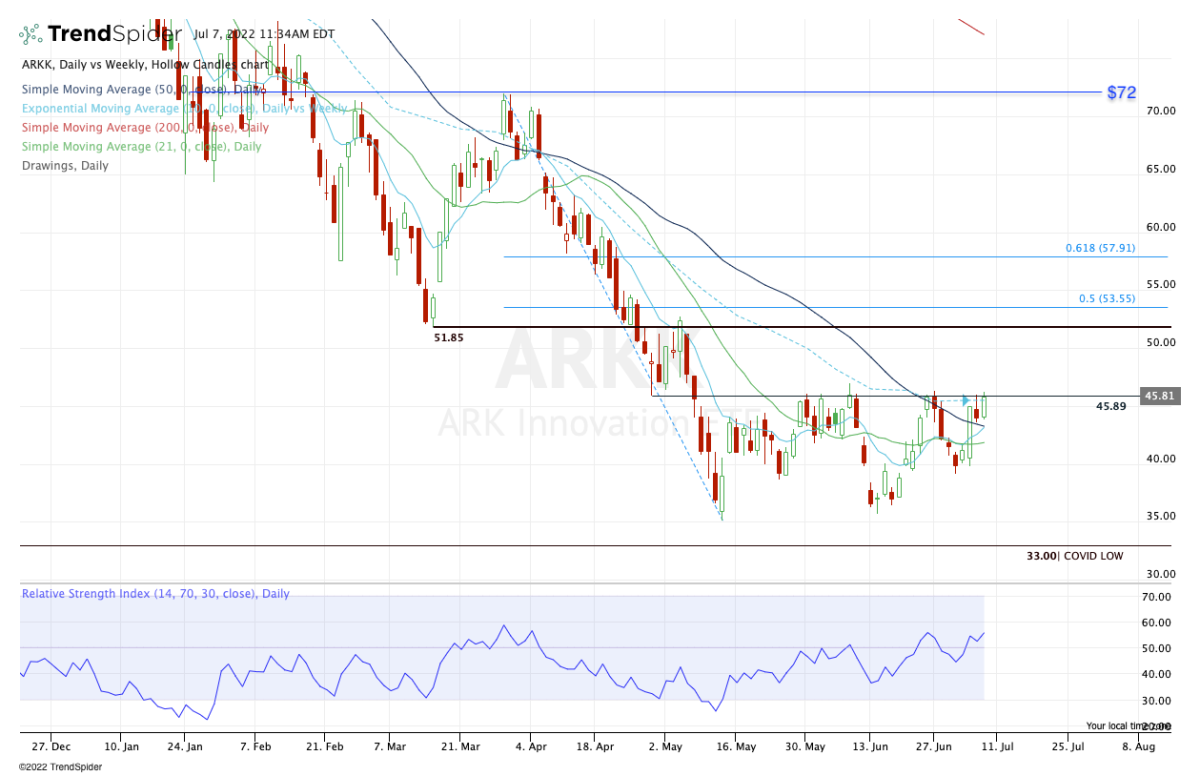The height and width of the screenshot is (776, 1200).
Task: Click the TrendSpider logo icon
Action: coord(31,35)
